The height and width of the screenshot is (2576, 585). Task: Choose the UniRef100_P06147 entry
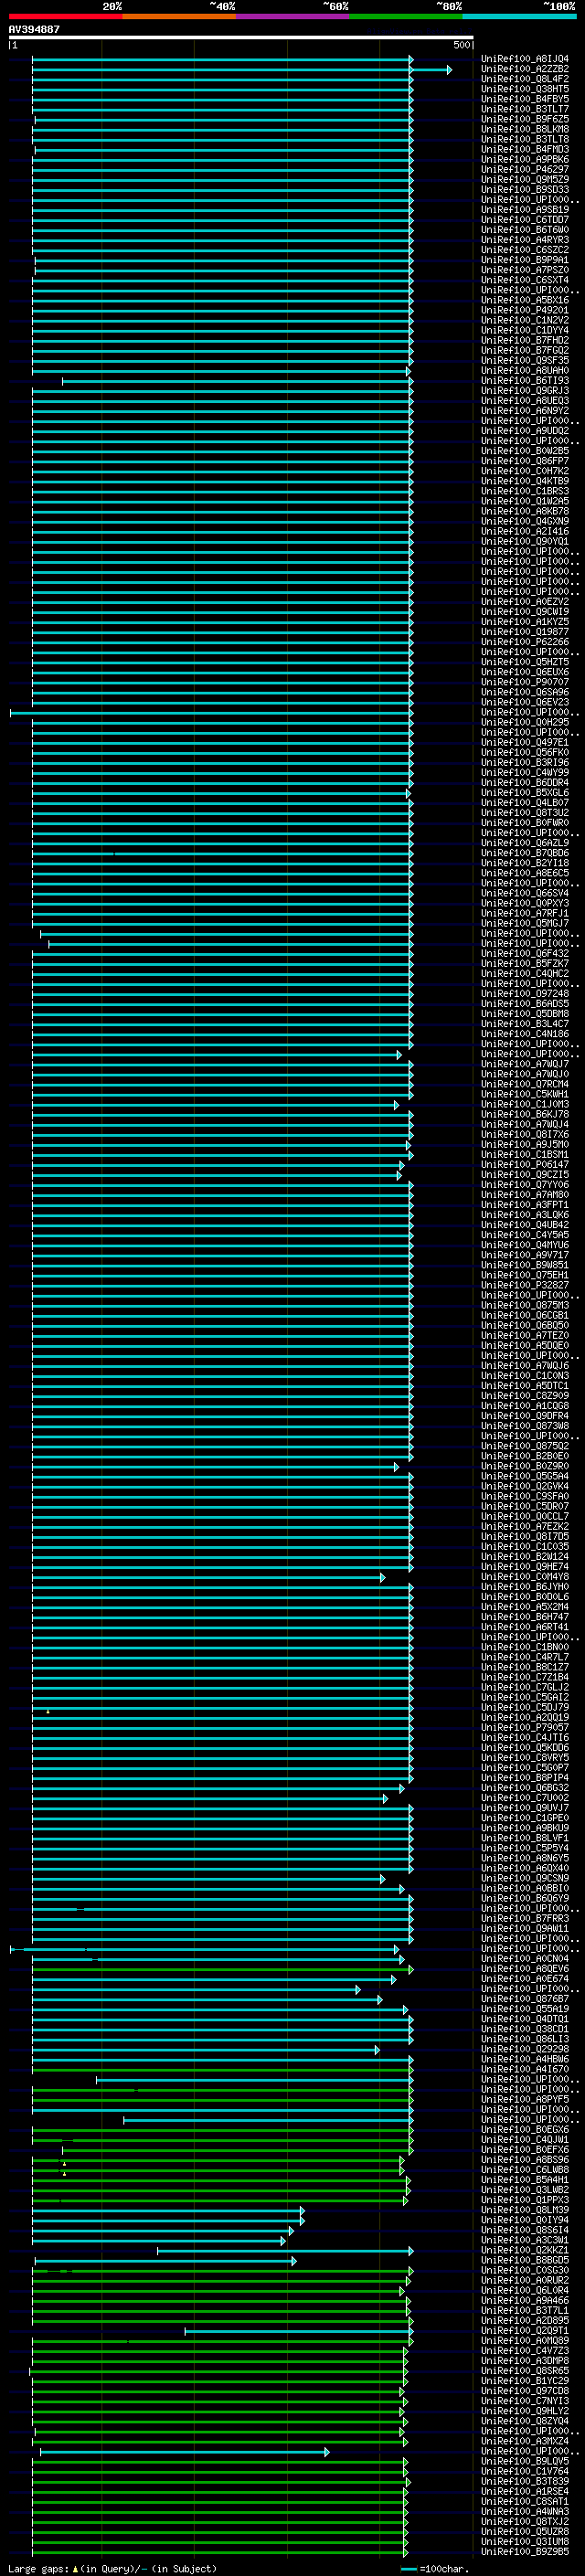click(x=525, y=1164)
